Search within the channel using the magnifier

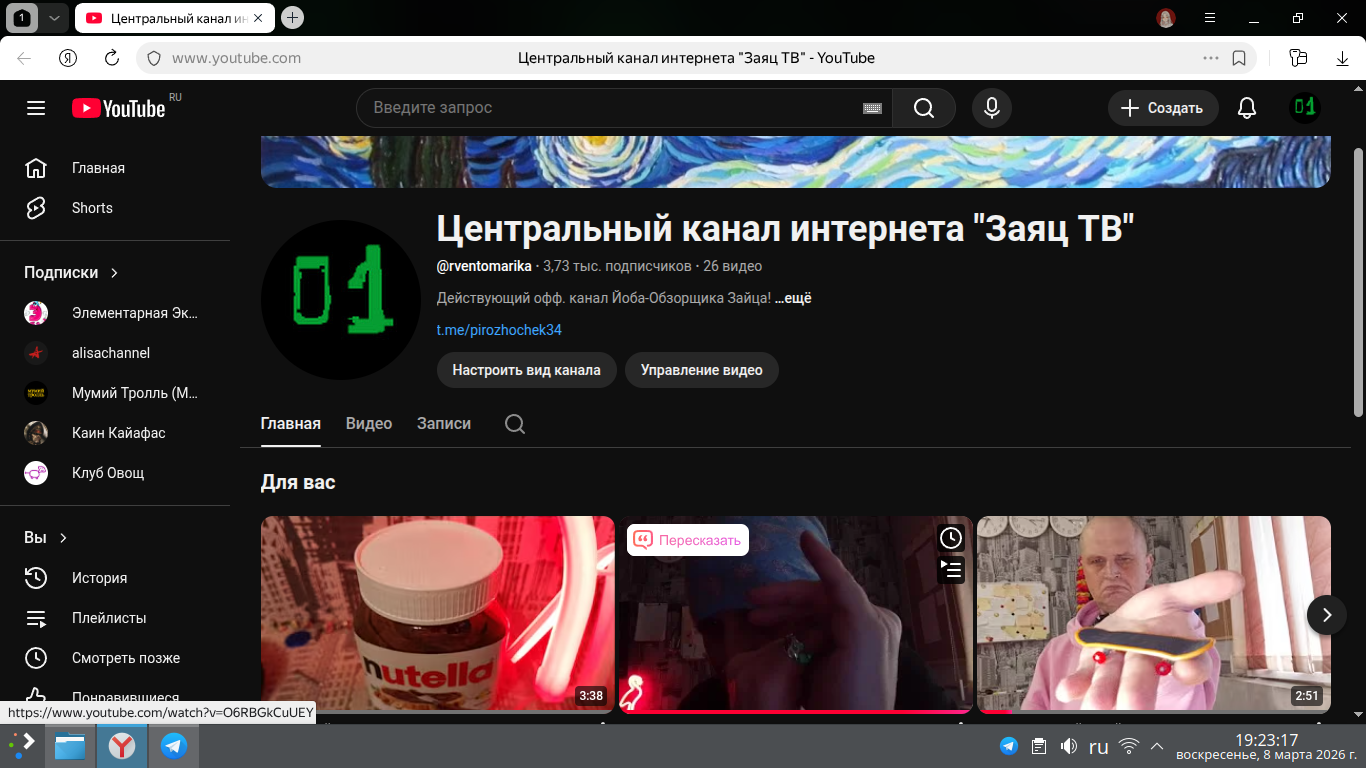tap(515, 424)
